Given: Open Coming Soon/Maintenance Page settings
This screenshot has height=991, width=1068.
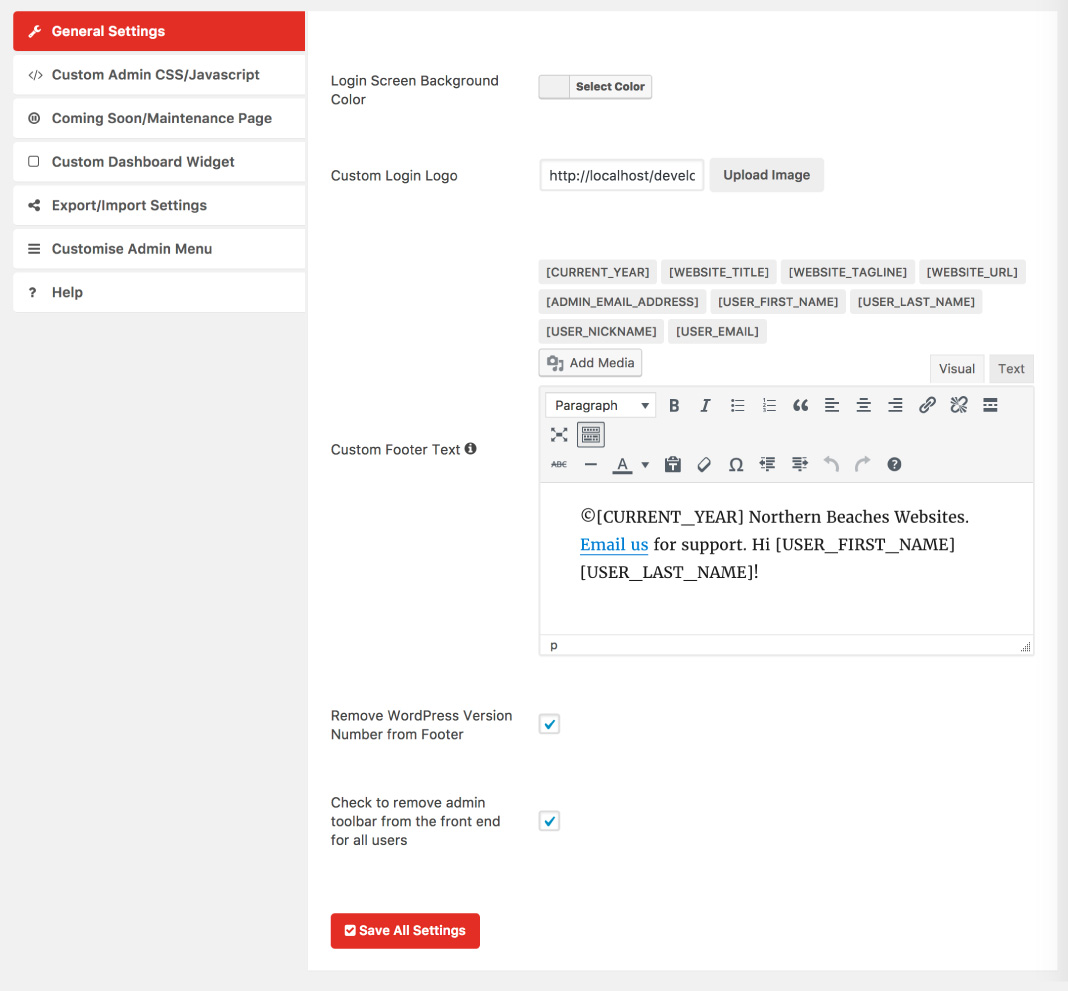Looking at the screenshot, I should (159, 118).
